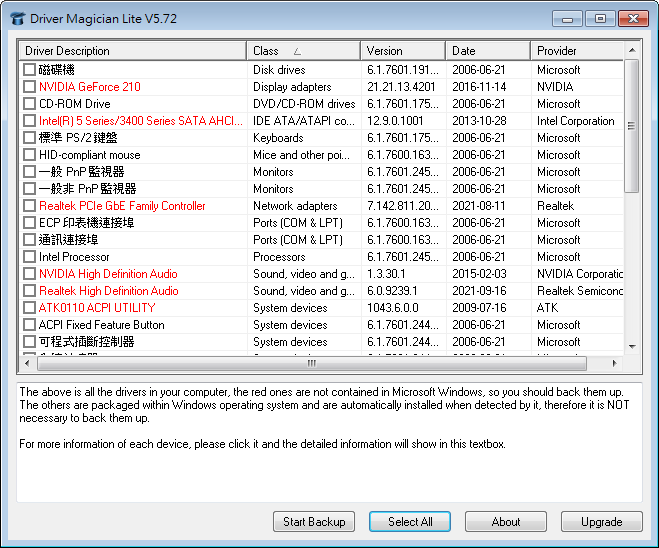Click the Version column header
659x548 pixels.
402,51
